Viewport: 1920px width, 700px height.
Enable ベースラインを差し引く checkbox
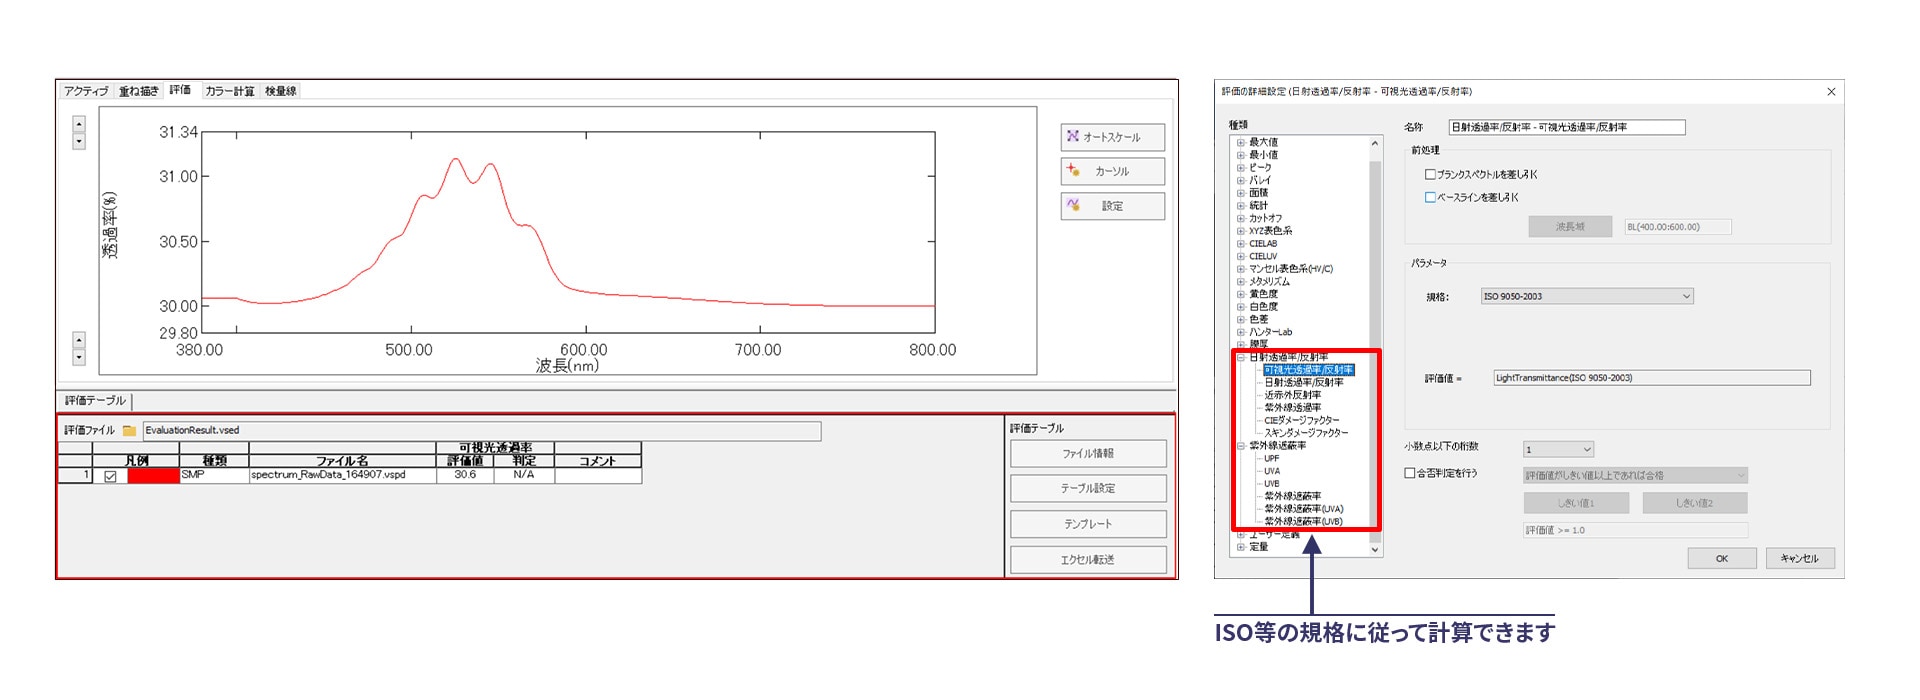click(1430, 197)
